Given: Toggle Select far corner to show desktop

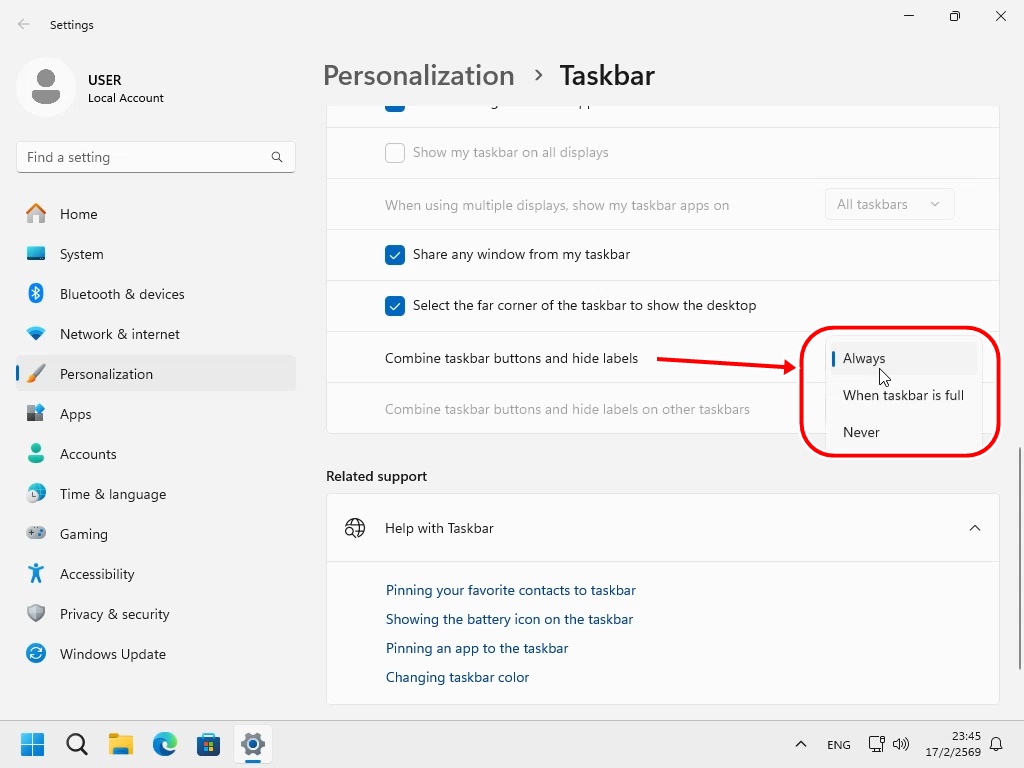Looking at the screenshot, I should tap(395, 306).
